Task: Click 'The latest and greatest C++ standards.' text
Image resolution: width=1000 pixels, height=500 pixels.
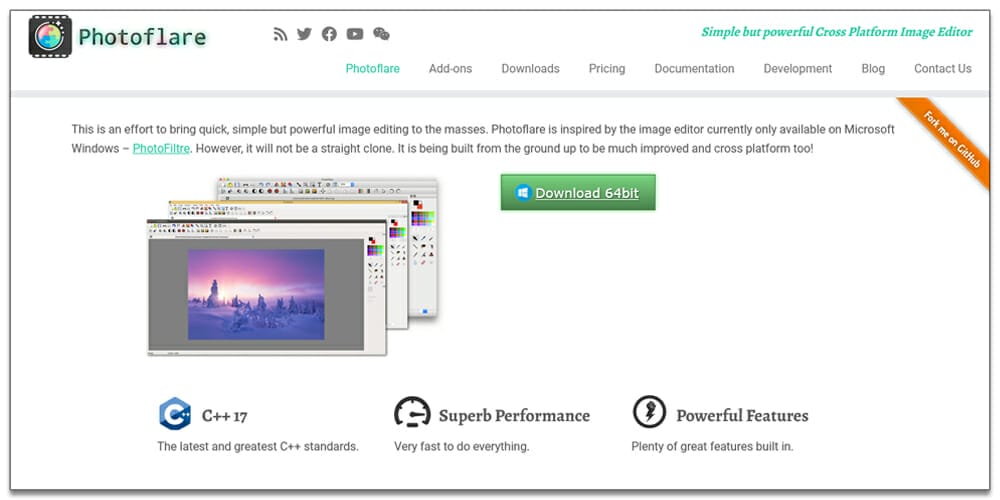Action: click(x=258, y=446)
